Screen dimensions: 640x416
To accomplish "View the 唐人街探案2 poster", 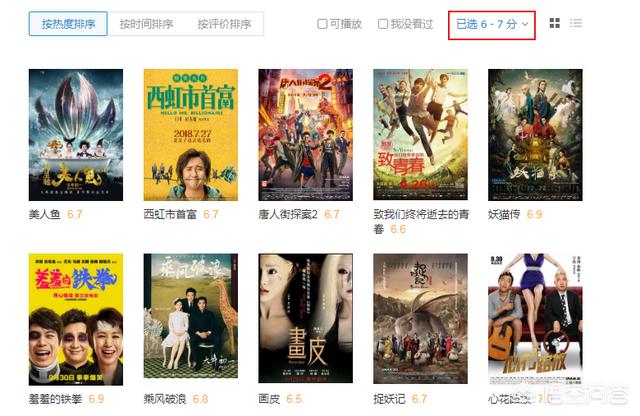I will pos(305,135).
